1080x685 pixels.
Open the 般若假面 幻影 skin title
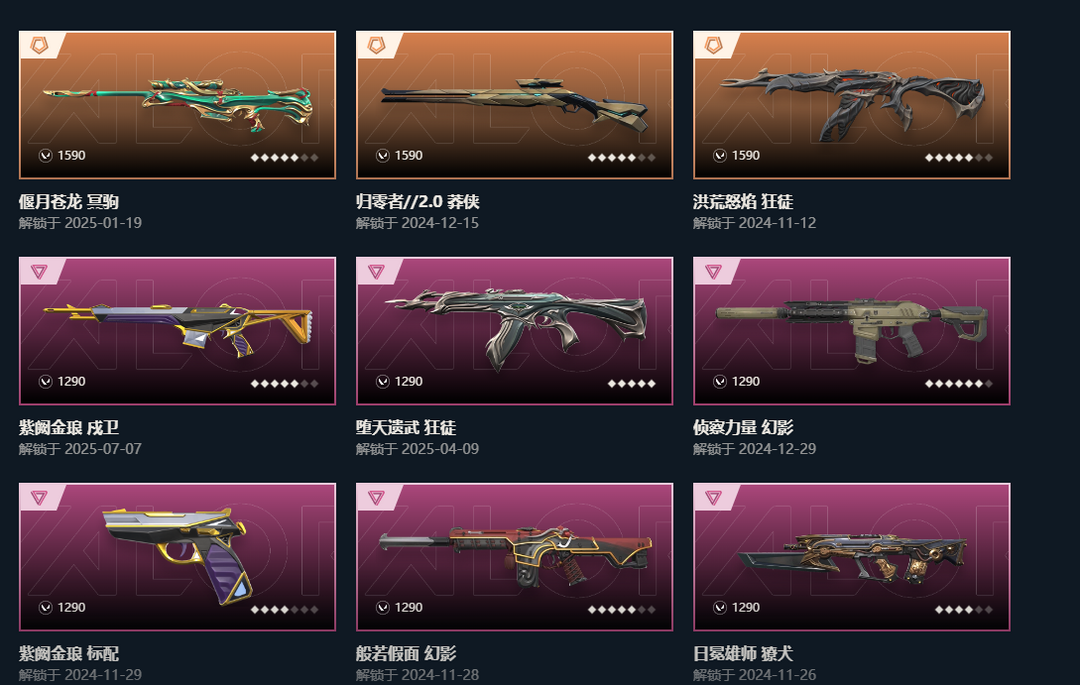(x=406, y=653)
